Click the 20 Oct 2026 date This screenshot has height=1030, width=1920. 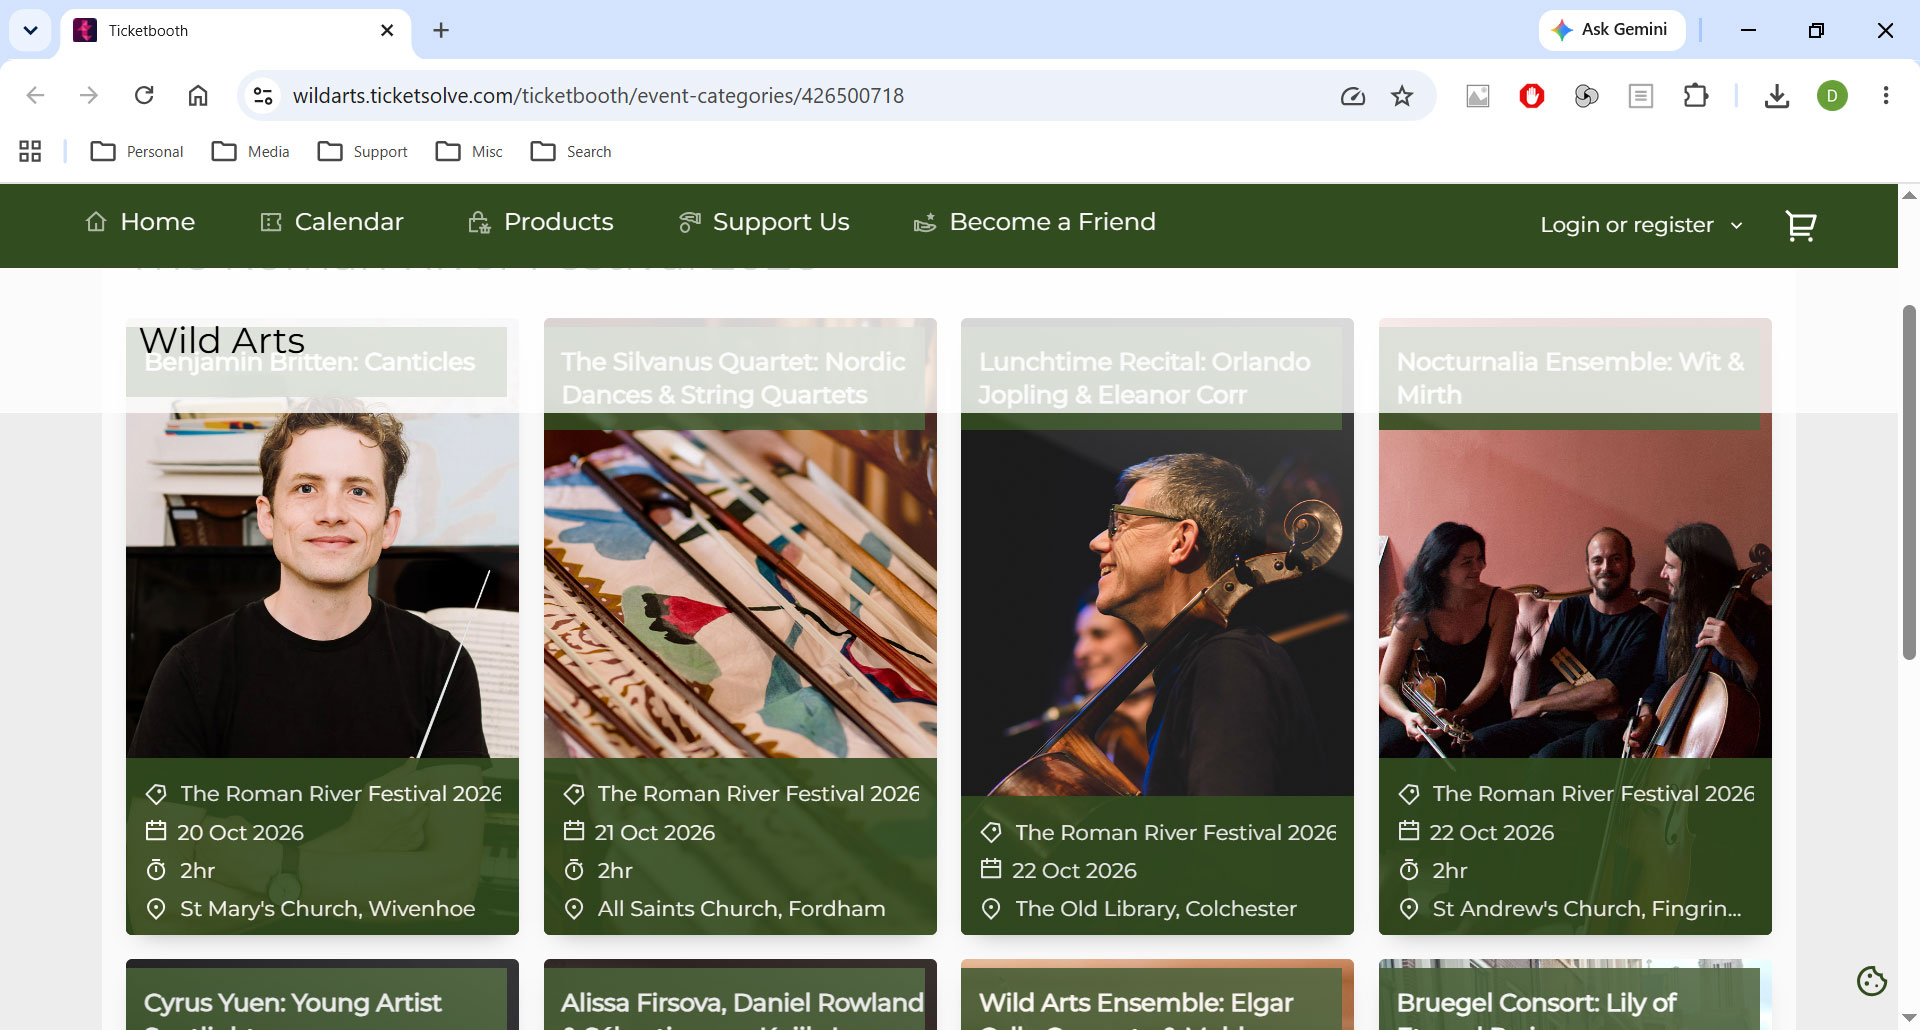point(240,832)
